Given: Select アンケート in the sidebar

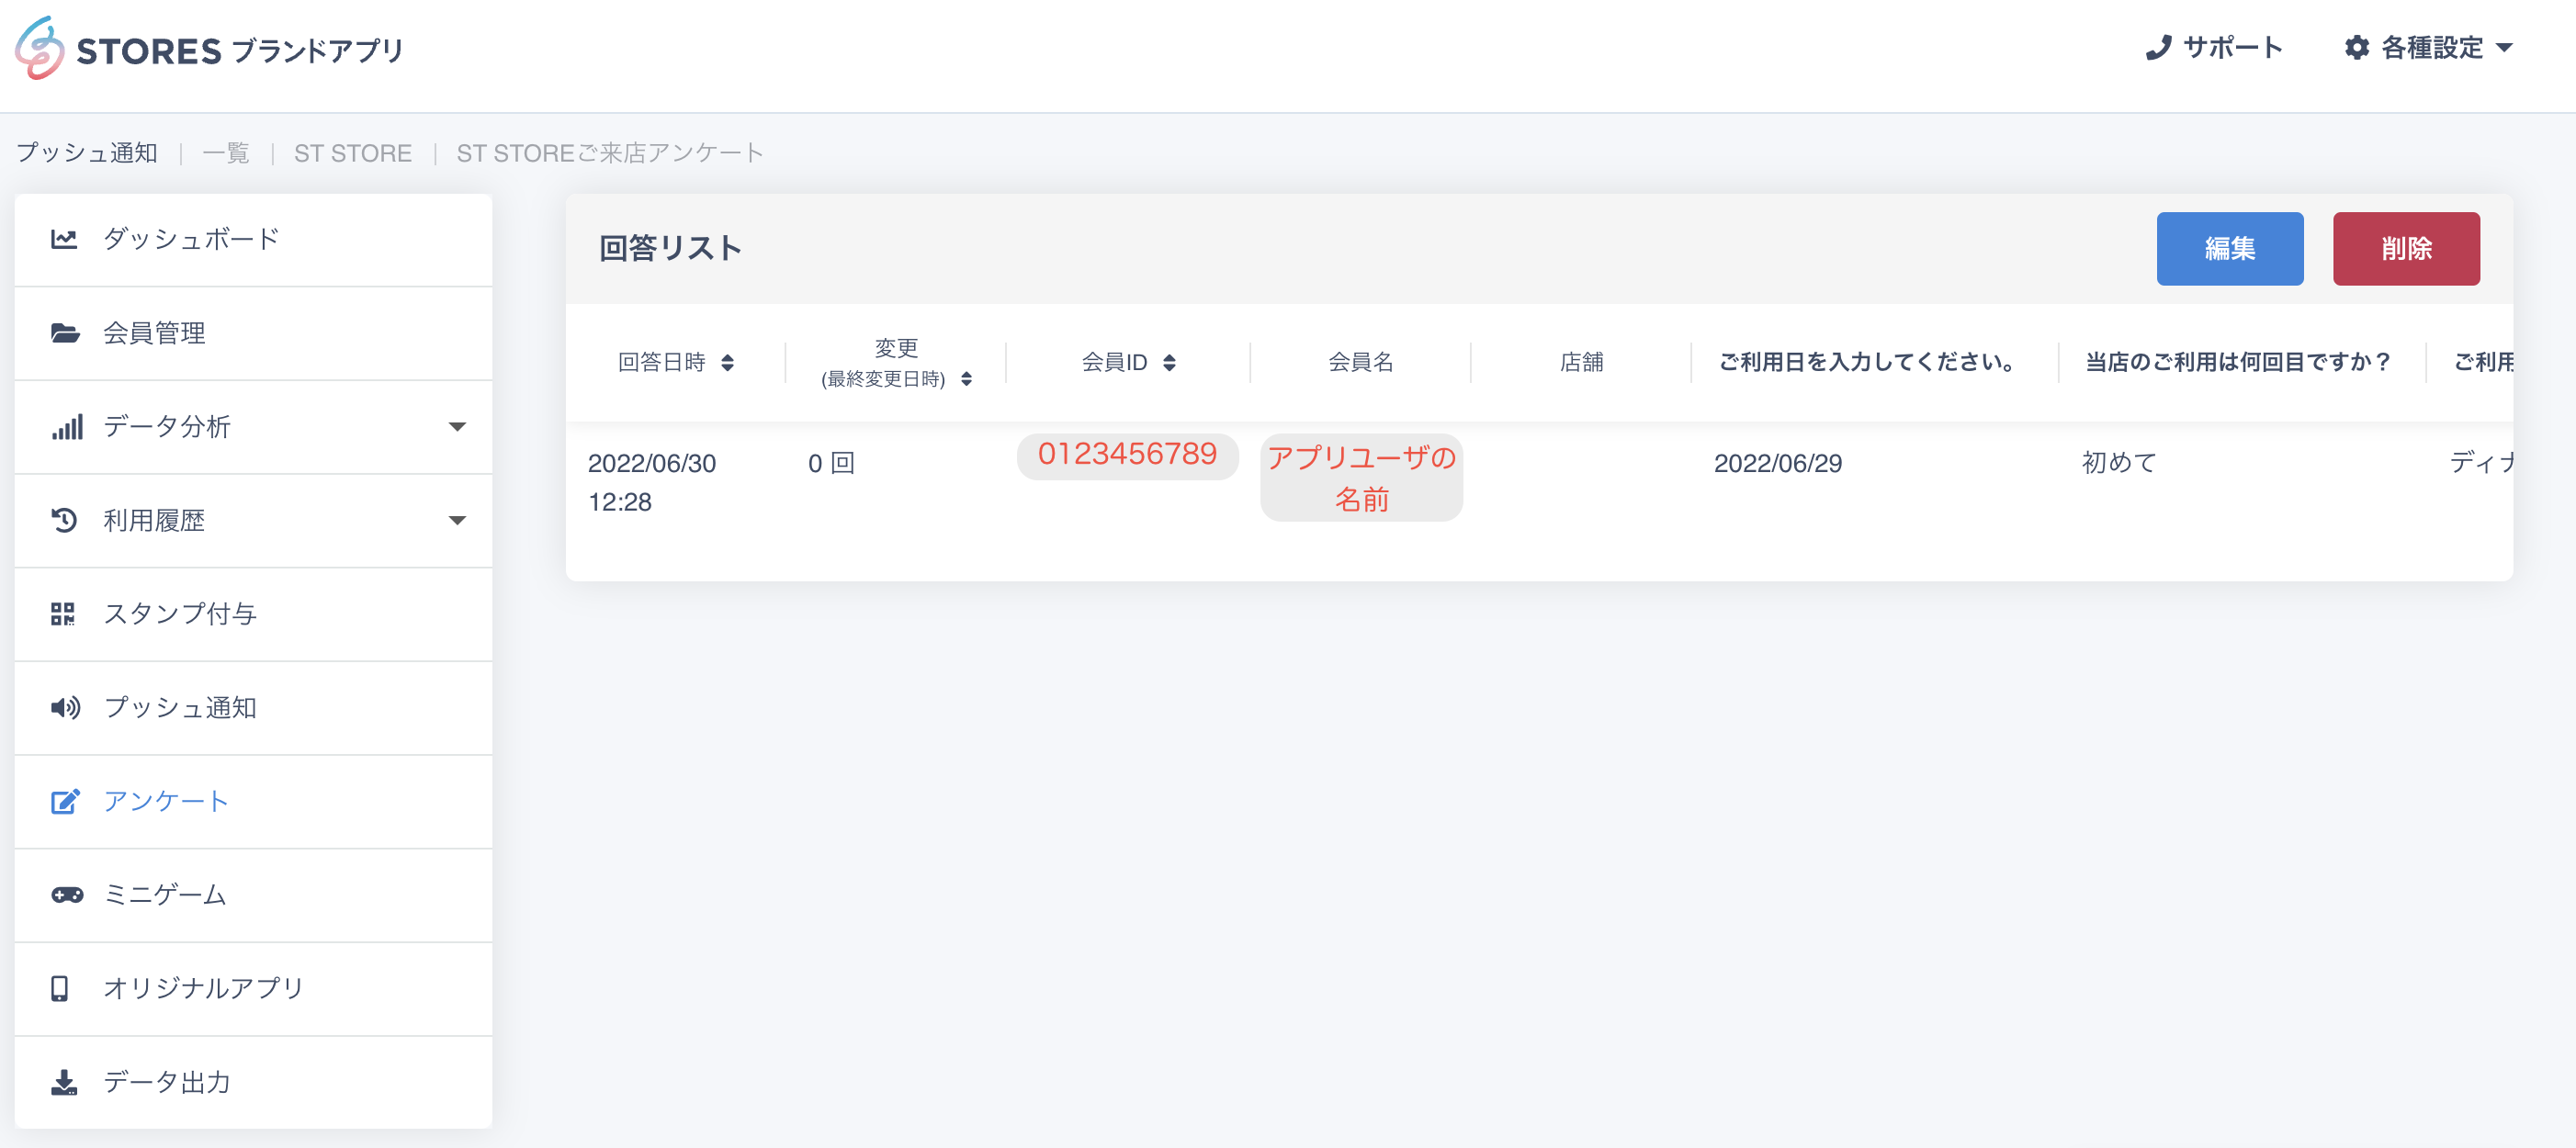Looking at the screenshot, I should click(253, 801).
